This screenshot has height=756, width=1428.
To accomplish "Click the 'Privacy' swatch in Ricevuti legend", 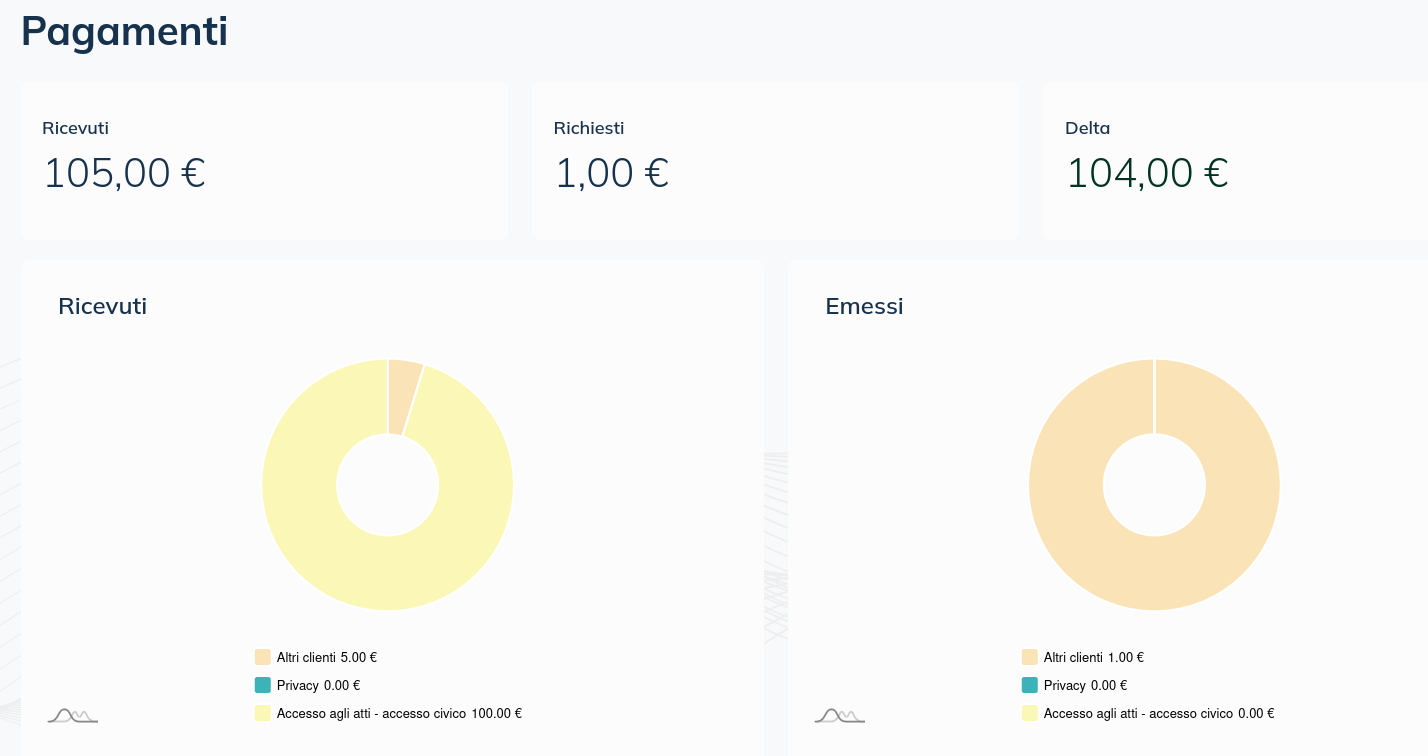I will pyautogui.click(x=263, y=685).
